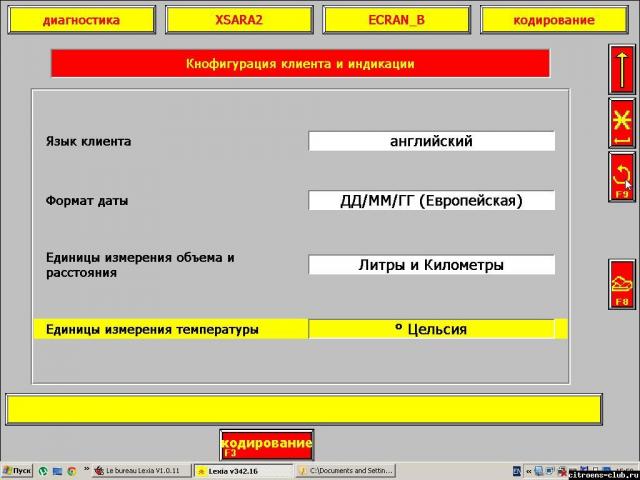Click the show desktop quick-launch icon
Image resolution: width=640 pixels, height=480 pixels.
[57, 471]
